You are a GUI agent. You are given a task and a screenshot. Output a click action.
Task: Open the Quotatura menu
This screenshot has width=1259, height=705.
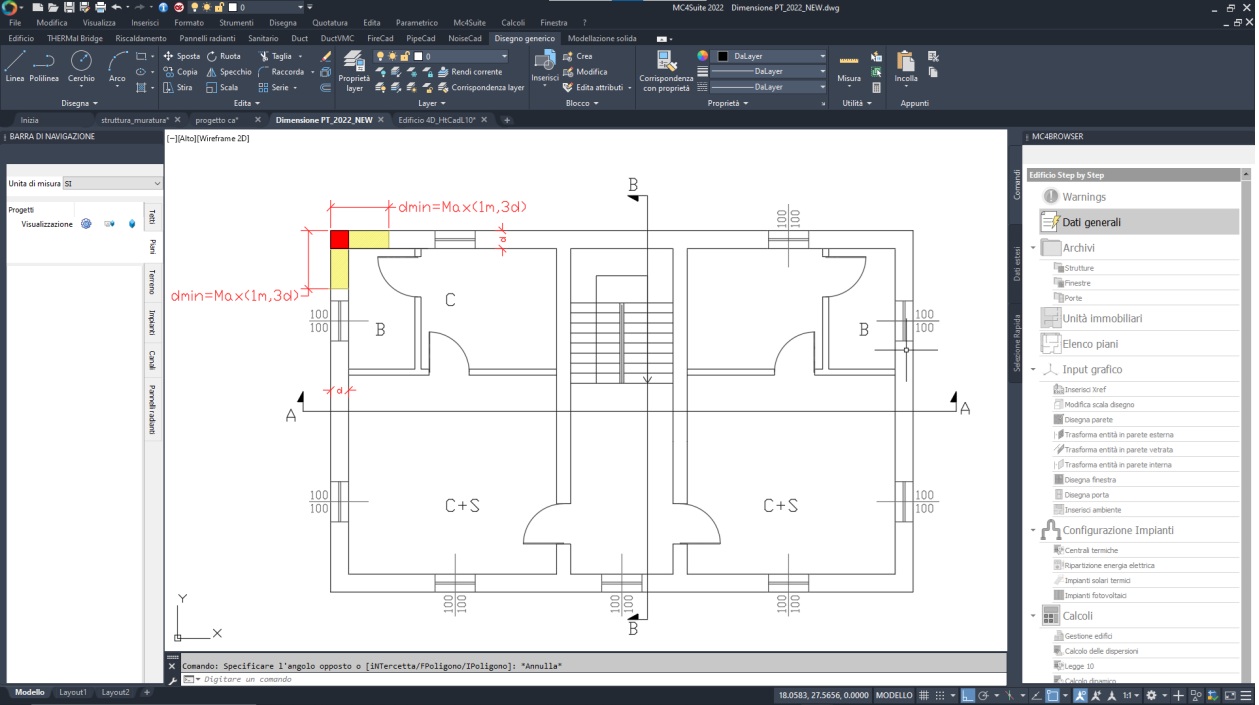[x=330, y=22]
